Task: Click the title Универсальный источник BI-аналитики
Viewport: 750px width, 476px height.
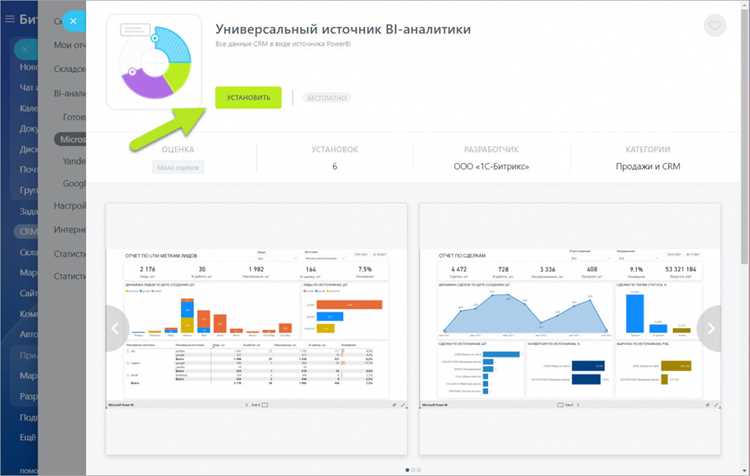Action: click(x=343, y=29)
